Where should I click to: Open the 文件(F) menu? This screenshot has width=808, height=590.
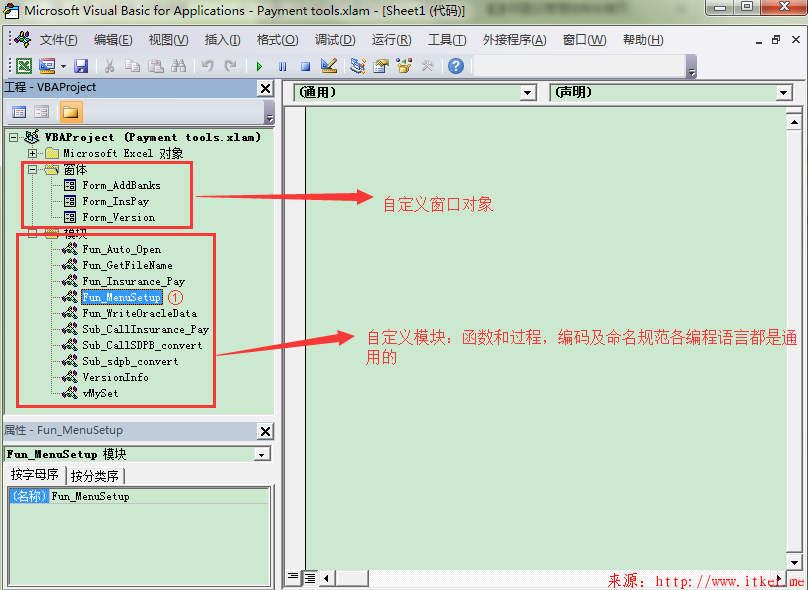[x=58, y=40]
